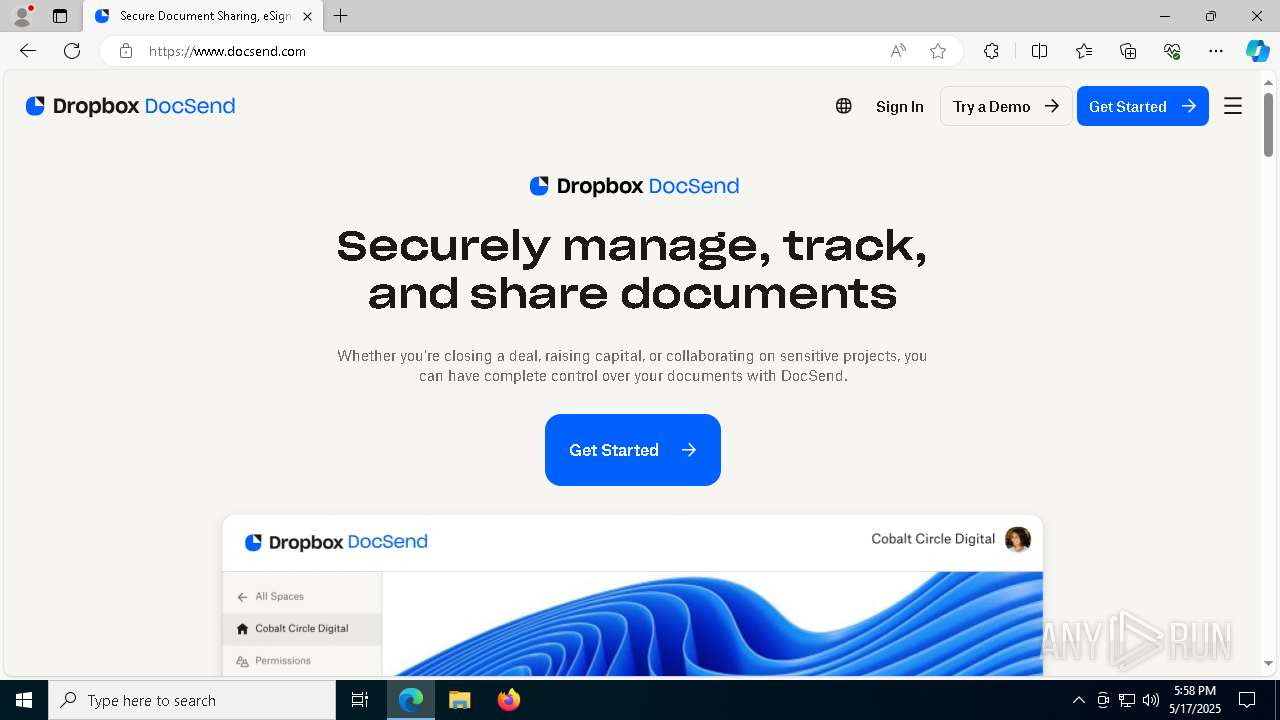
Task: Open the Collections icon
Action: (x=1128, y=51)
